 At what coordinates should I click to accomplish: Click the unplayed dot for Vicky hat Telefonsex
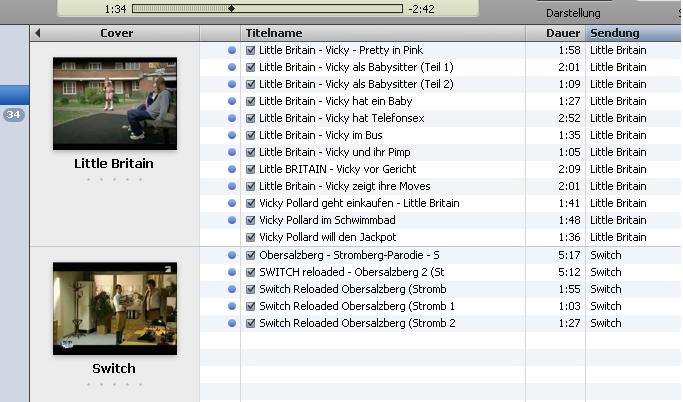pos(232,118)
